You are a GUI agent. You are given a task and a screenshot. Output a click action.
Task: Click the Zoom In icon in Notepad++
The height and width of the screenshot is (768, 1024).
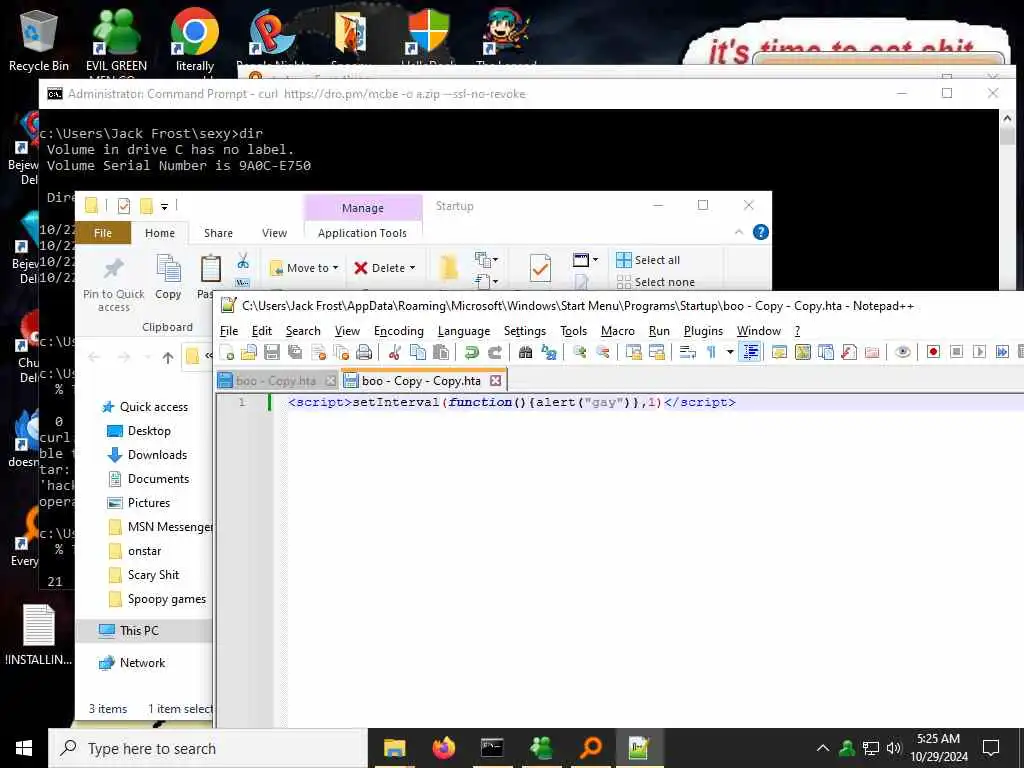click(579, 353)
